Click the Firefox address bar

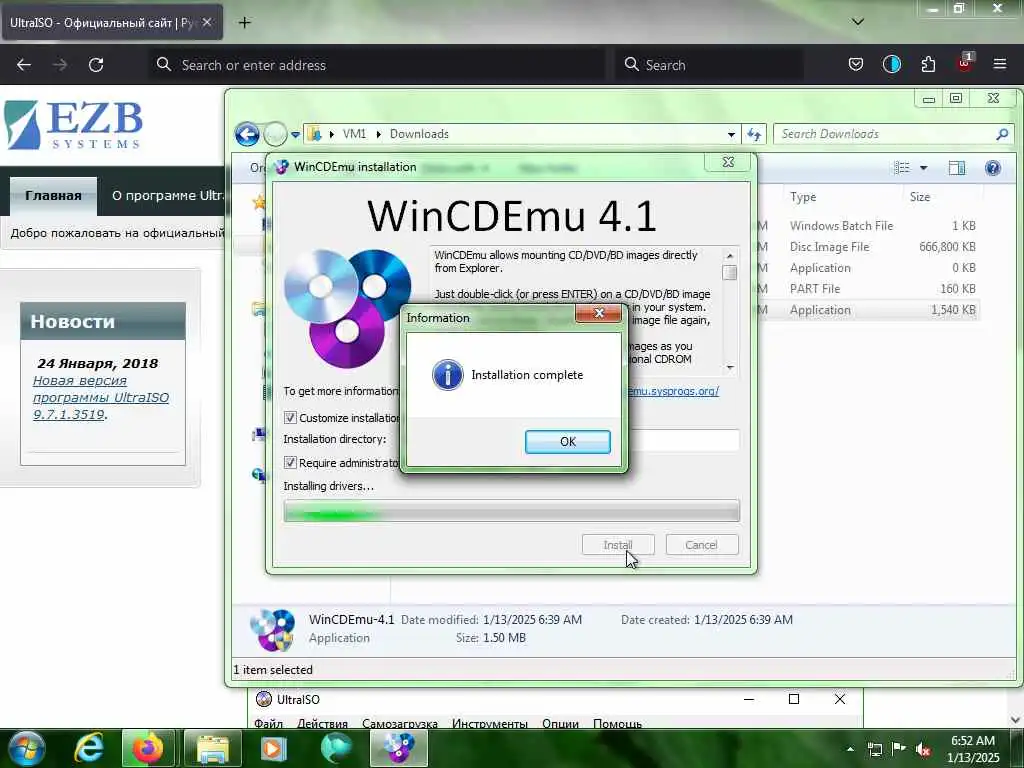(x=377, y=65)
